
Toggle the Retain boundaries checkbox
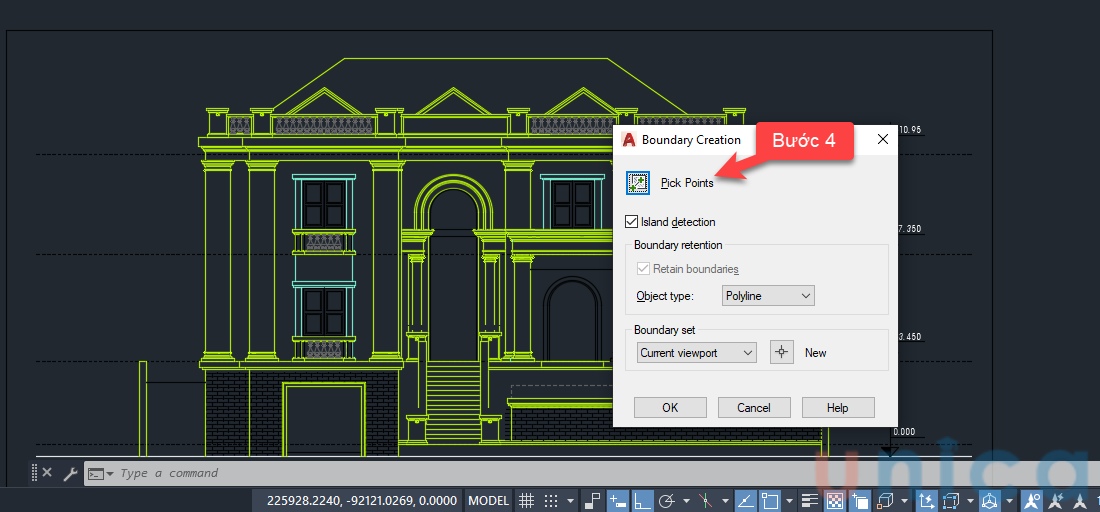coord(643,269)
